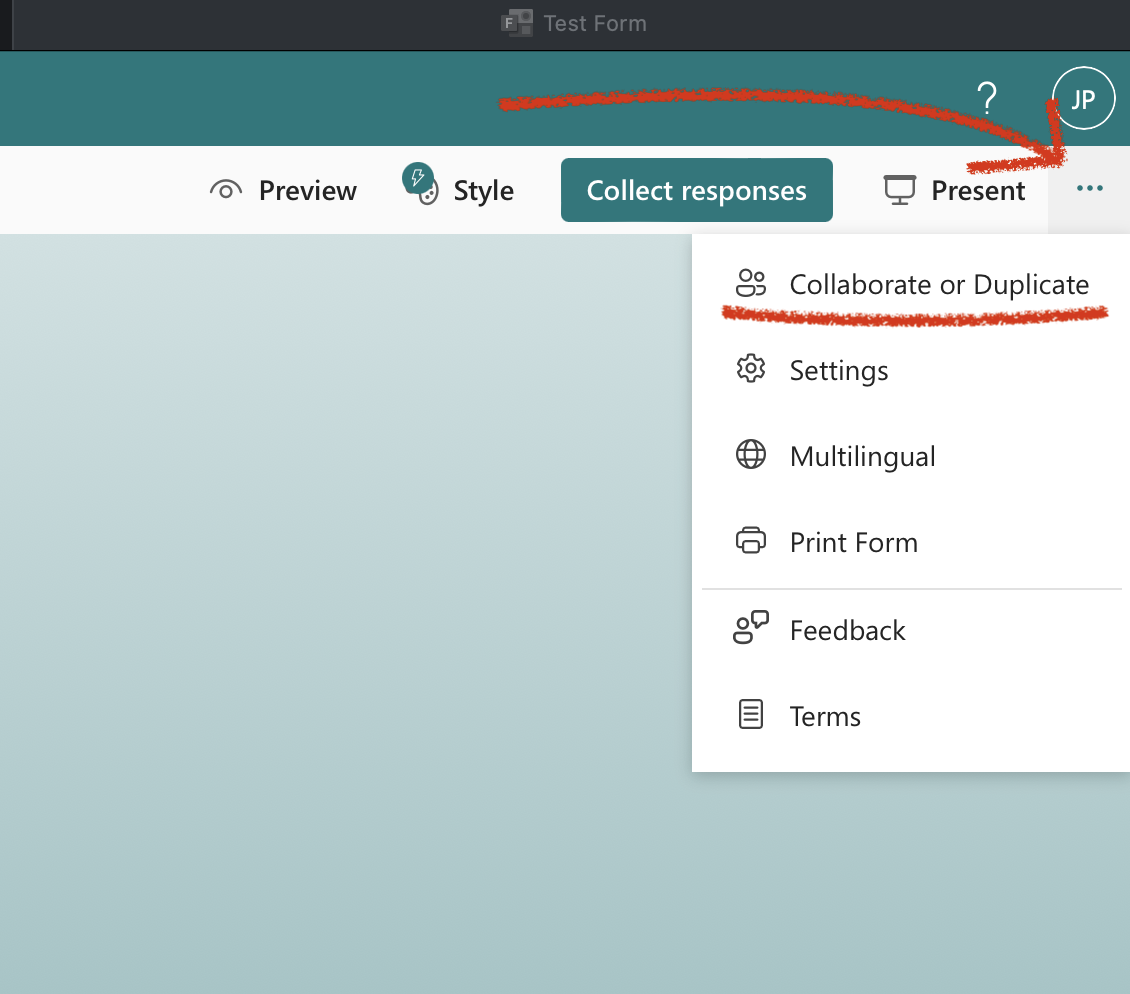
Task: Click the eye icon beside Preview
Action: click(x=226, y=191)
